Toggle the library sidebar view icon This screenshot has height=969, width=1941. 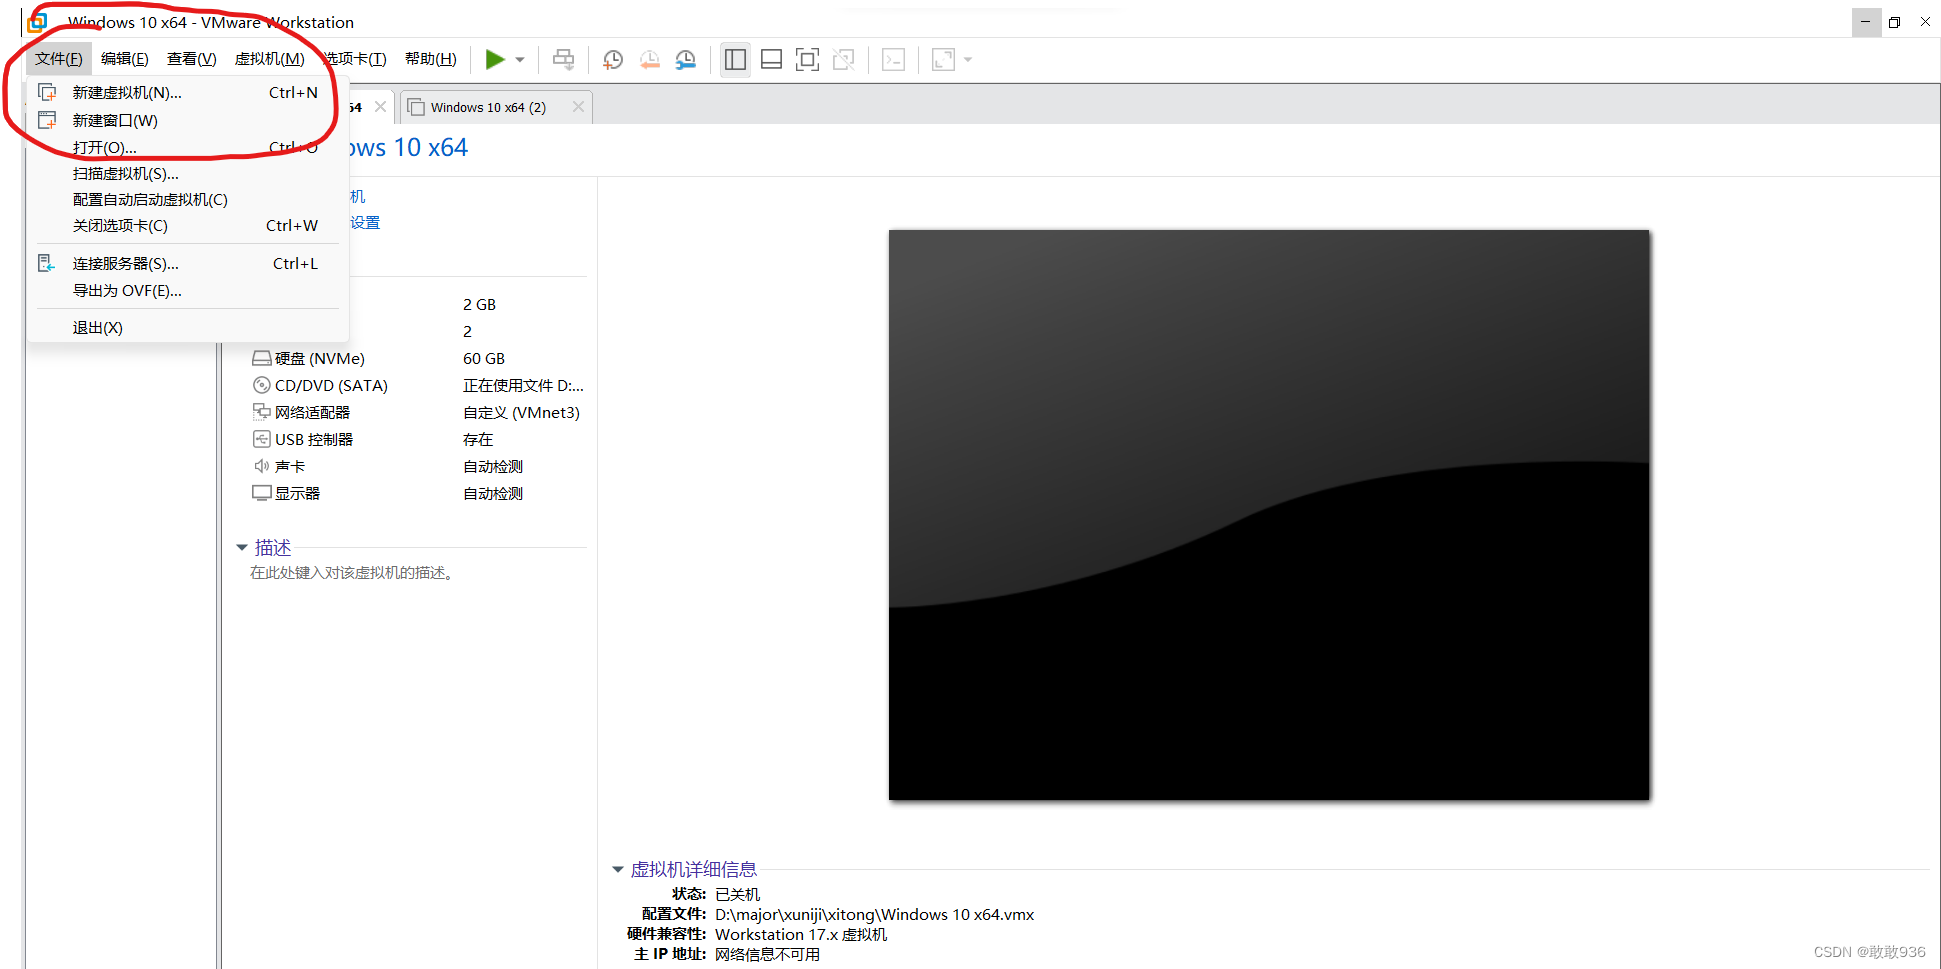(x=735, y=60)
